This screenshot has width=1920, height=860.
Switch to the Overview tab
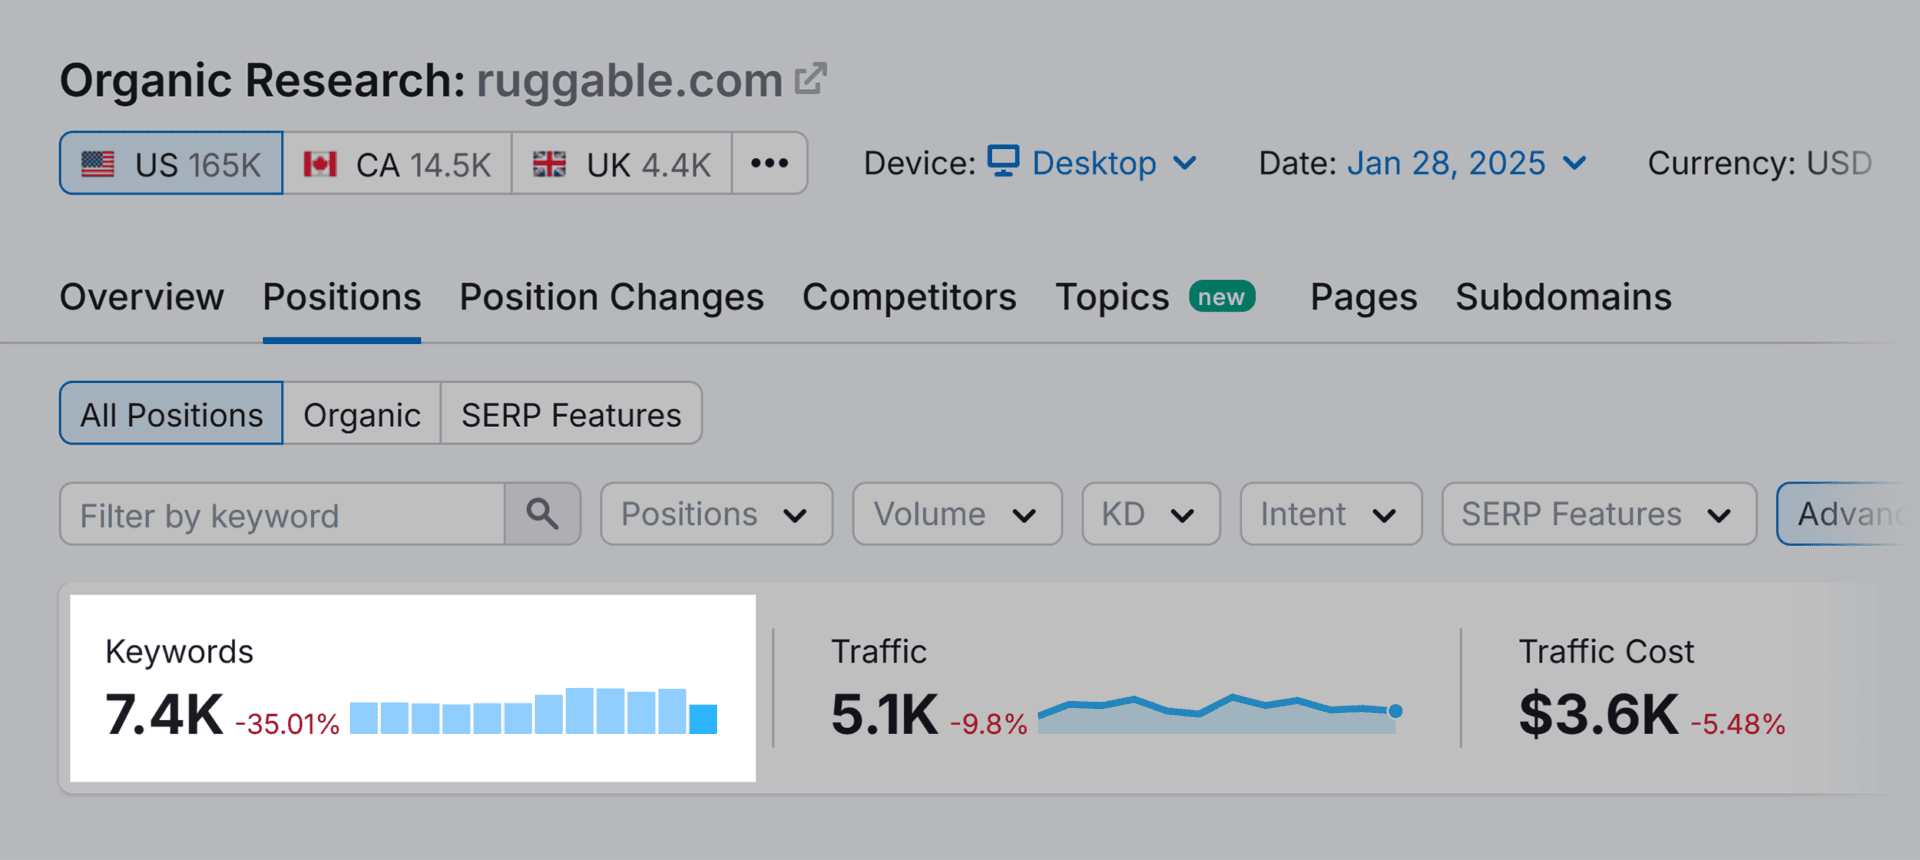[142, 297]
